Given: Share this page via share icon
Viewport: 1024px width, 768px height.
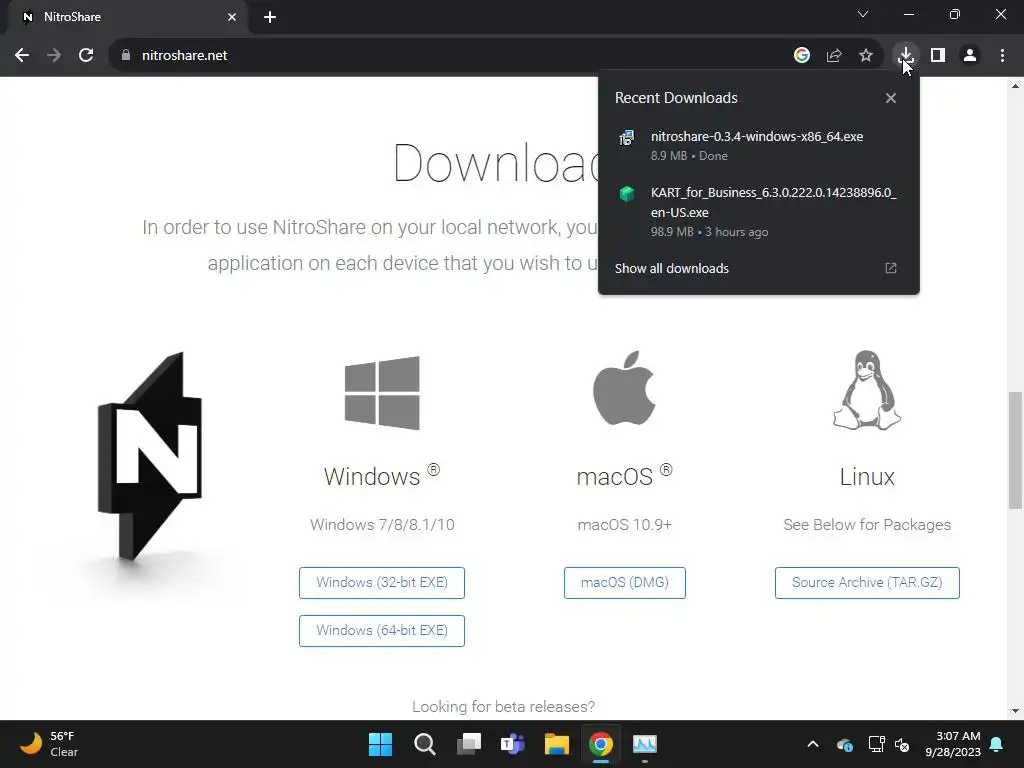Looking at the screenshot, I should (x=834, y=56).
